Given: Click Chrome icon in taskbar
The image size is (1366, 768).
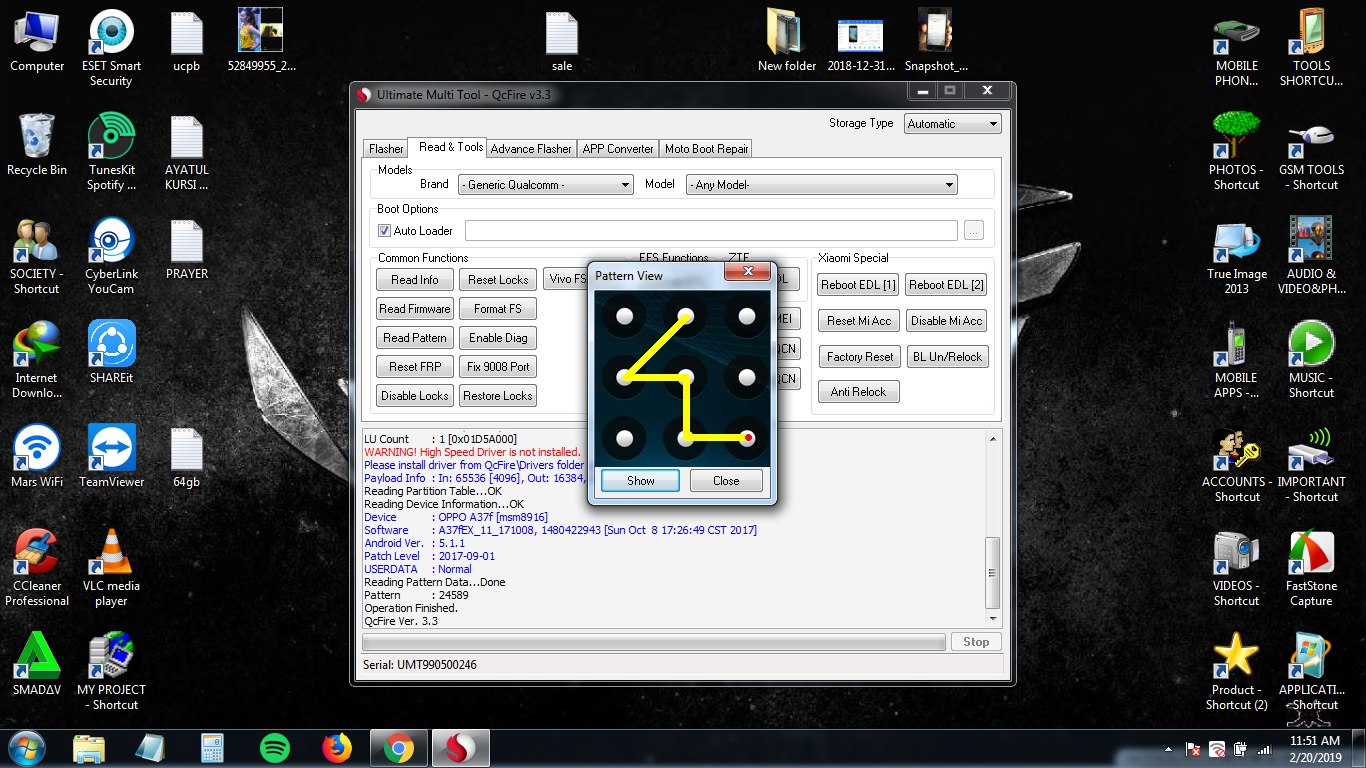Looking at the screenshot, I should [398, 748].
